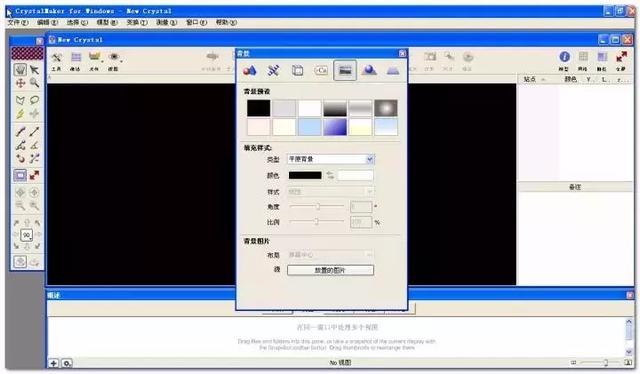The height and width of the screenshot is (374, 640).
Task: Expand the 类型 fill type dropdown
Action: pos(370,159)
